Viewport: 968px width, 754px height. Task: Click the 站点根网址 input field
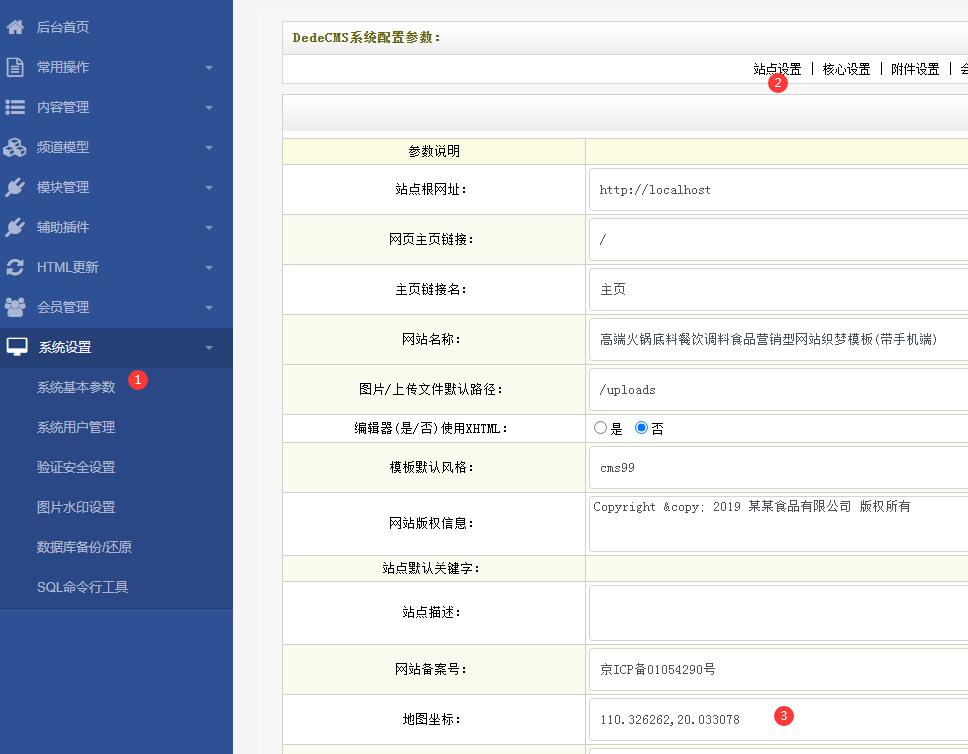pos(780,189)
